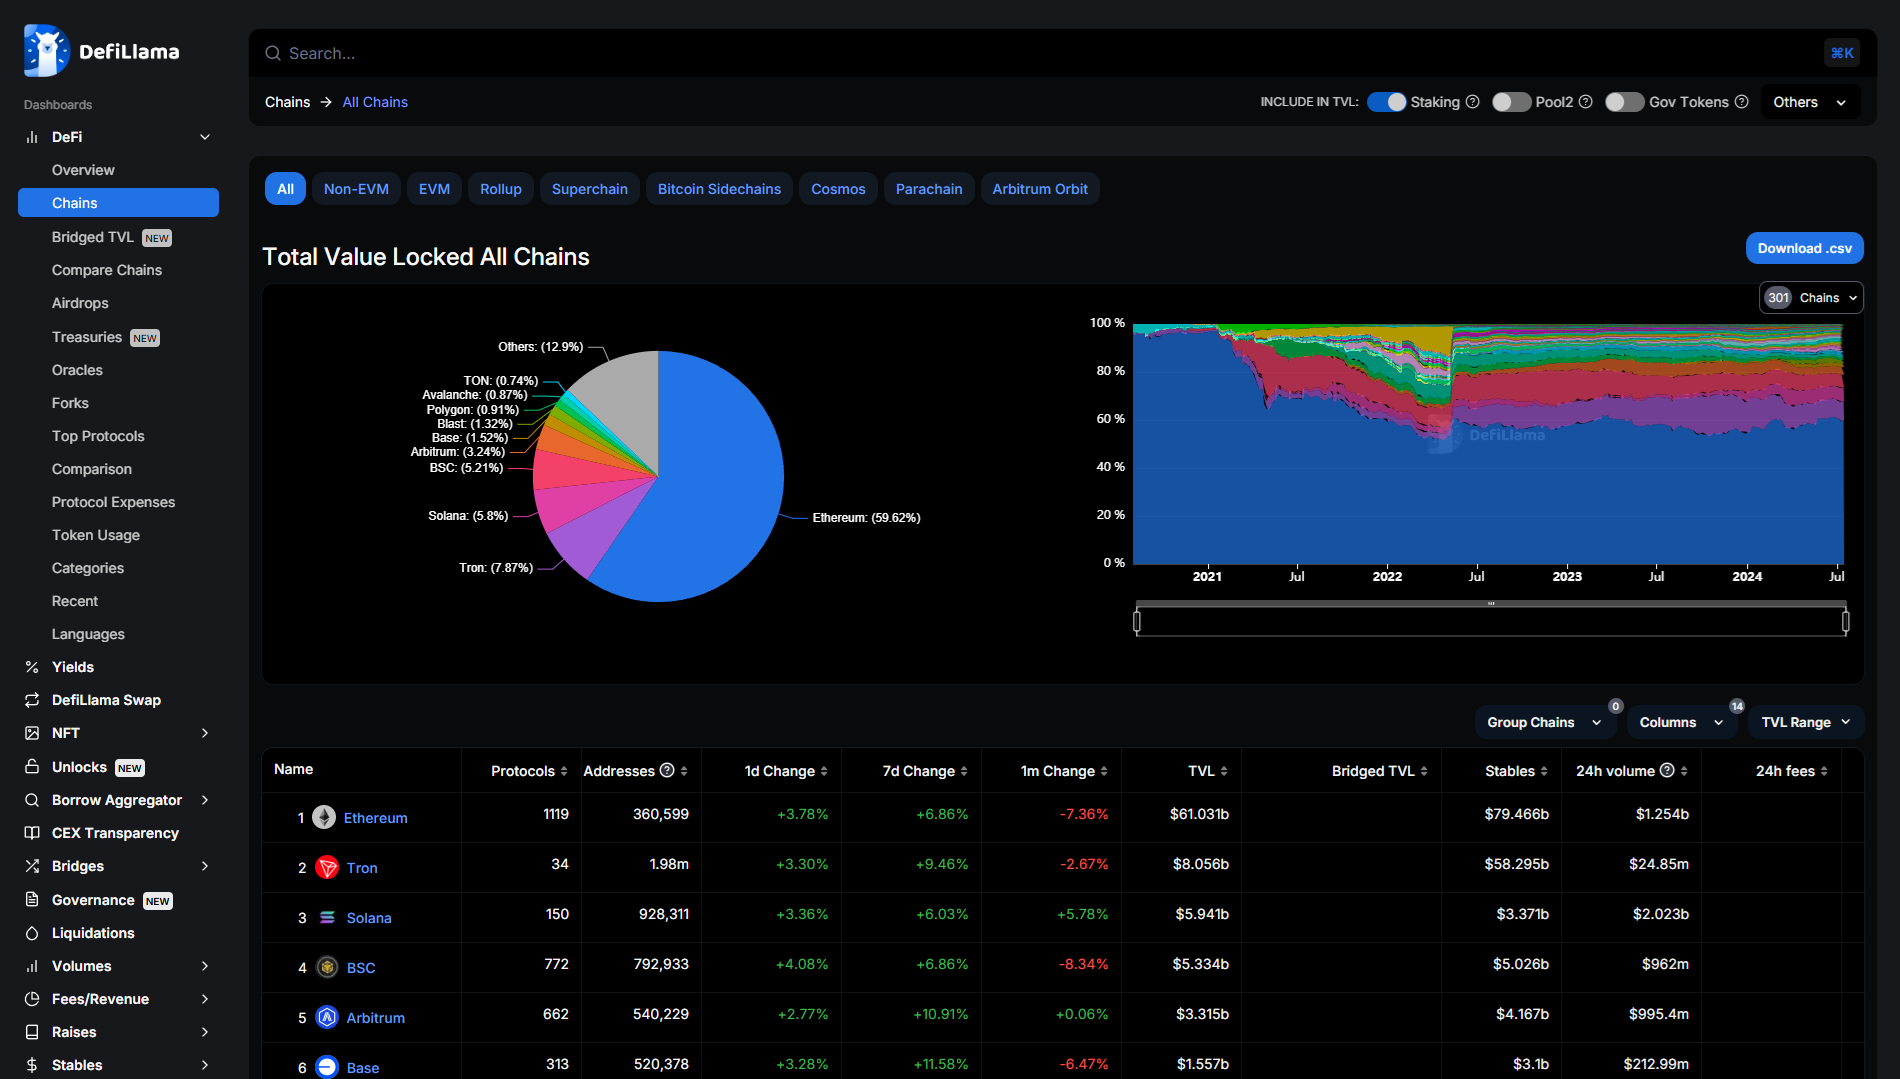Click the Arbitrum chain logo
1900x1079 pixels.
pos(327,1017)
